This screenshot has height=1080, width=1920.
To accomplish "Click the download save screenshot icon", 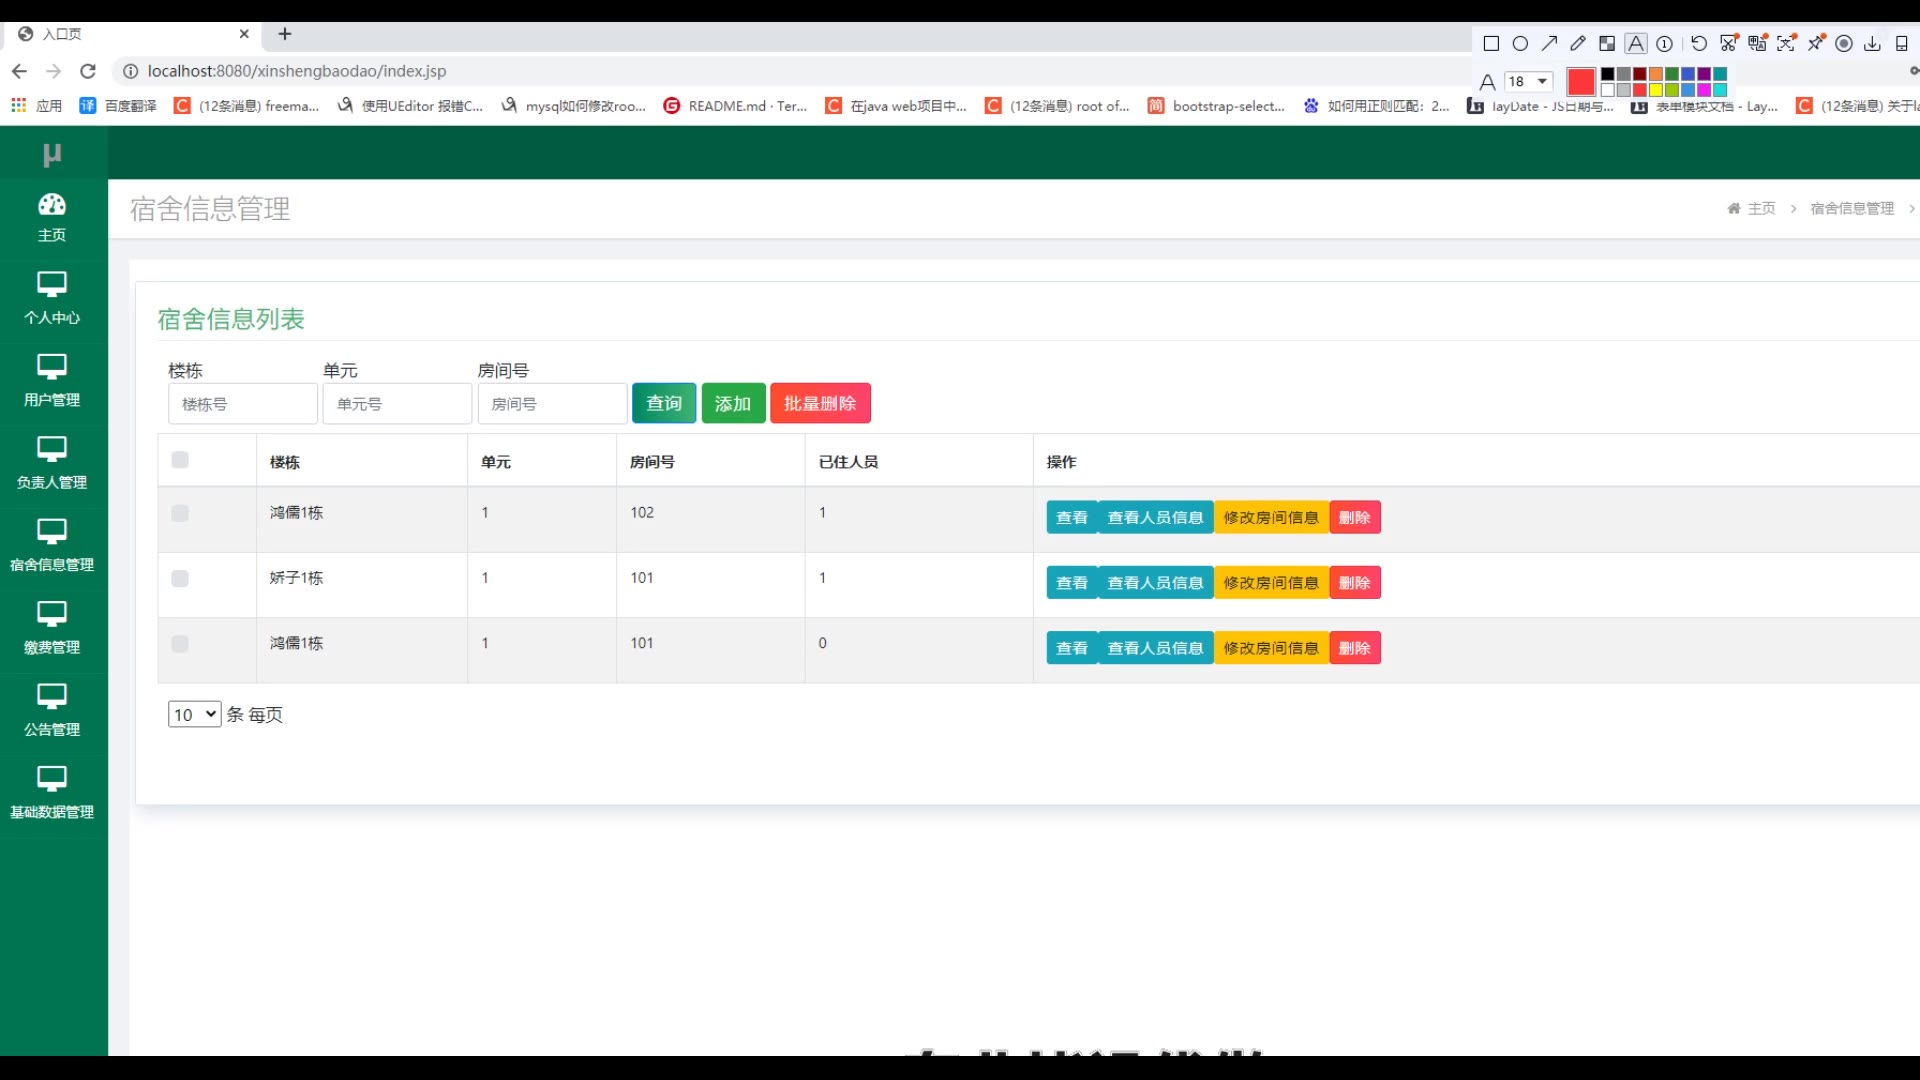I will (x=1873, y=44).
